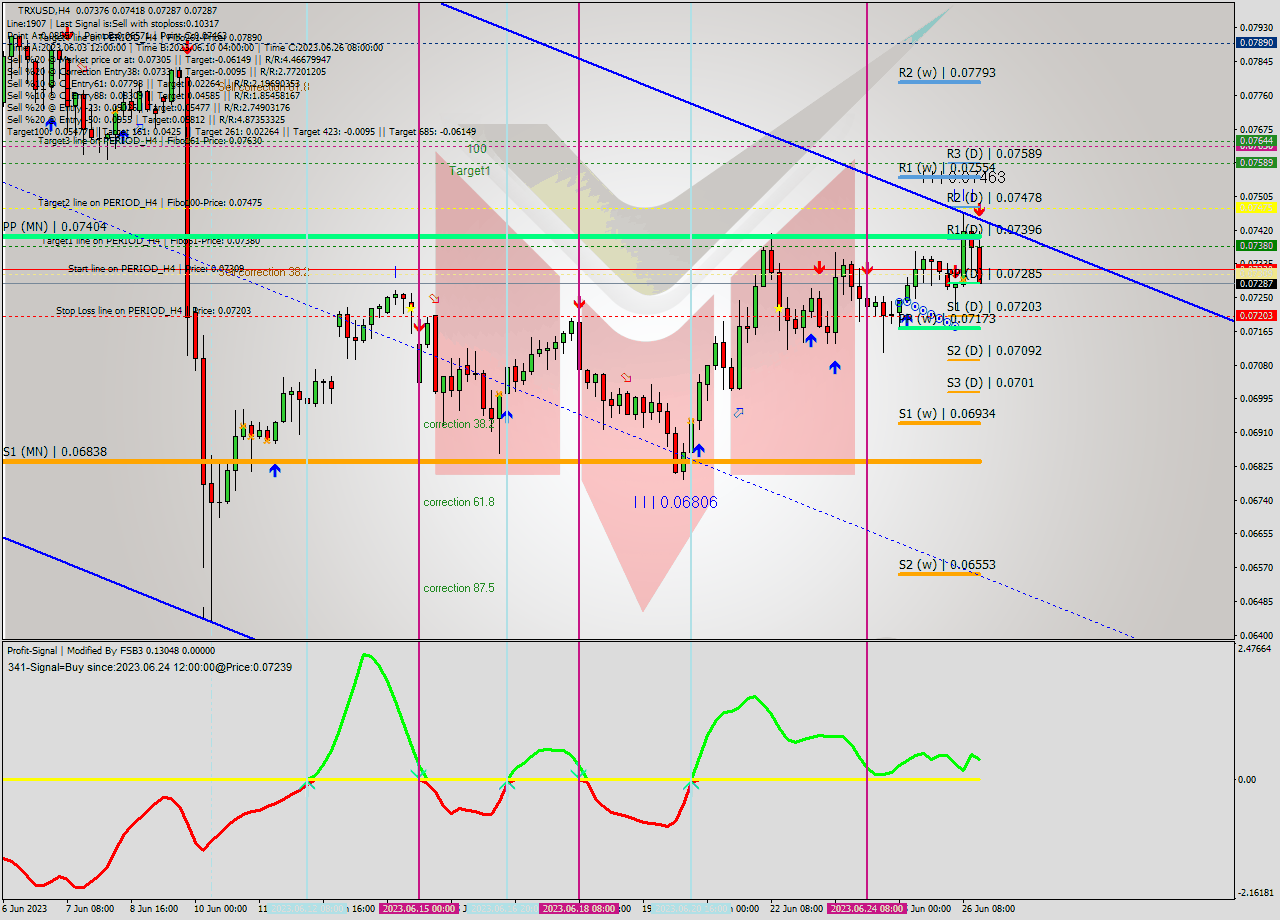Click the '| | | 0.06806' swing low label
This screenshot has height=920, width=1280.
point(676,502)
